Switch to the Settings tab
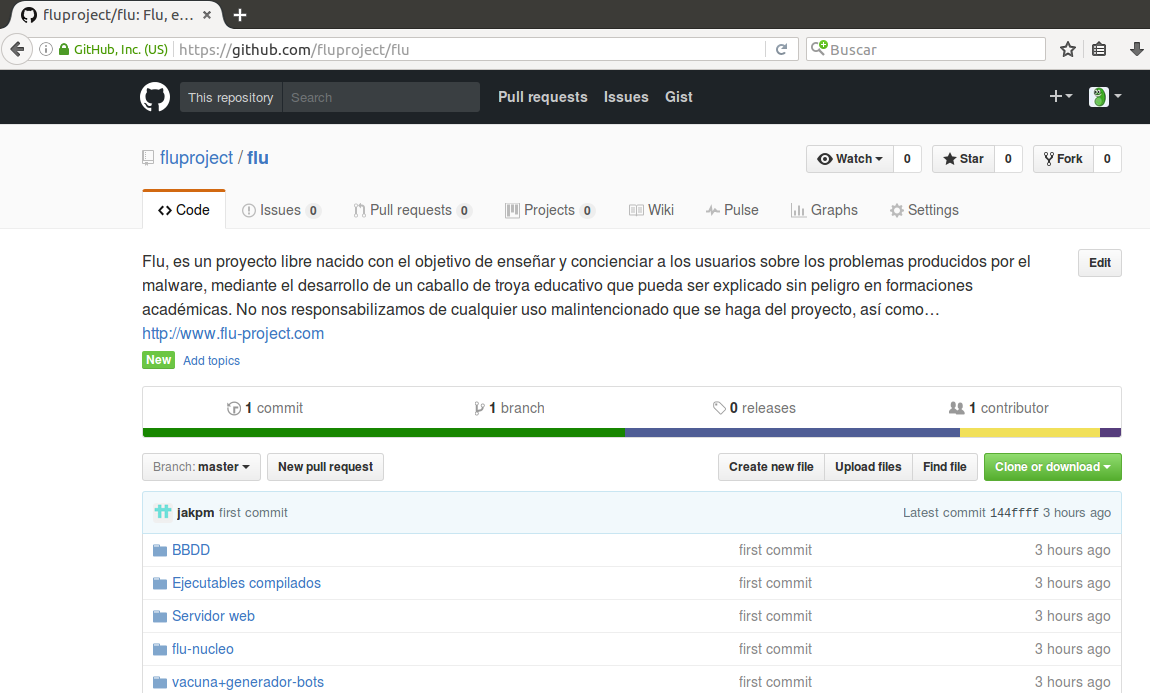Image resolution: width=1150 pixels, height=693 pixels. click(x=924, y=210)
